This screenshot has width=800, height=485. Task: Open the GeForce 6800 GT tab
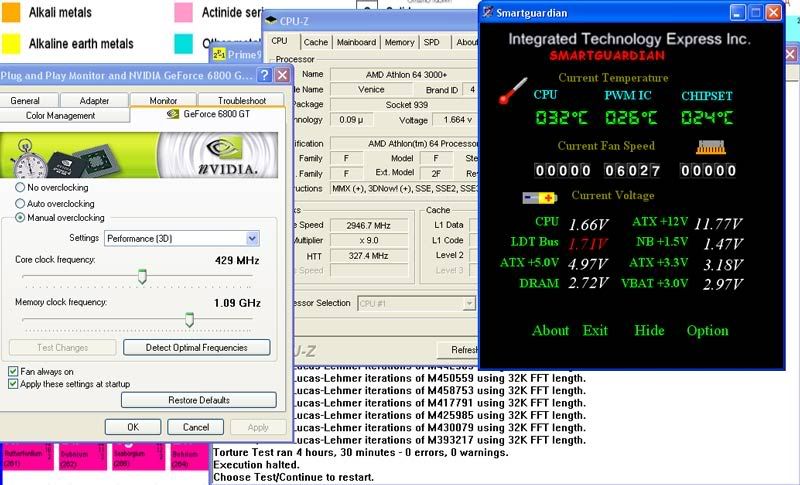(208, 114)
